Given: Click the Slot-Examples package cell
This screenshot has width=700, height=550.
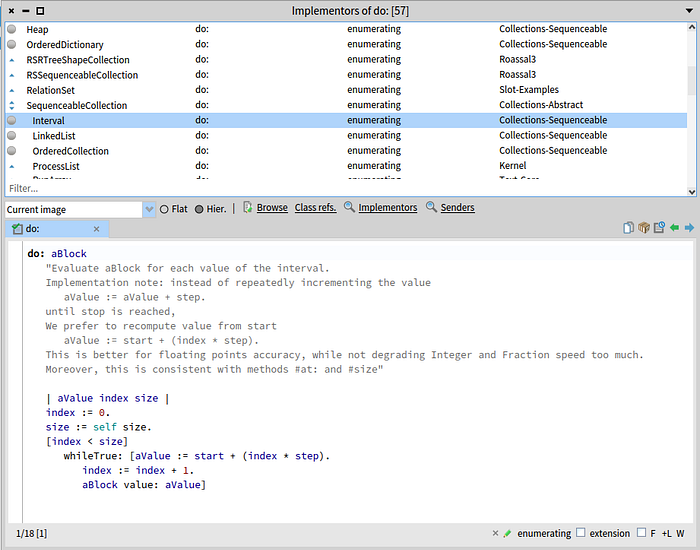Looking at the screenshot, I should tap(529, 90).
